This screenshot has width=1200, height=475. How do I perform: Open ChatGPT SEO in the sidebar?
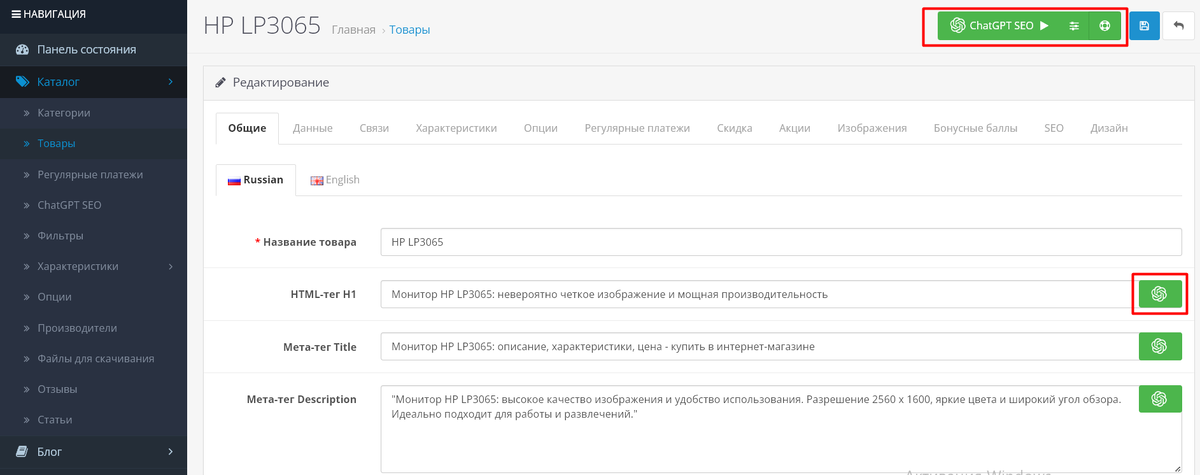click(x=69, y=205)
